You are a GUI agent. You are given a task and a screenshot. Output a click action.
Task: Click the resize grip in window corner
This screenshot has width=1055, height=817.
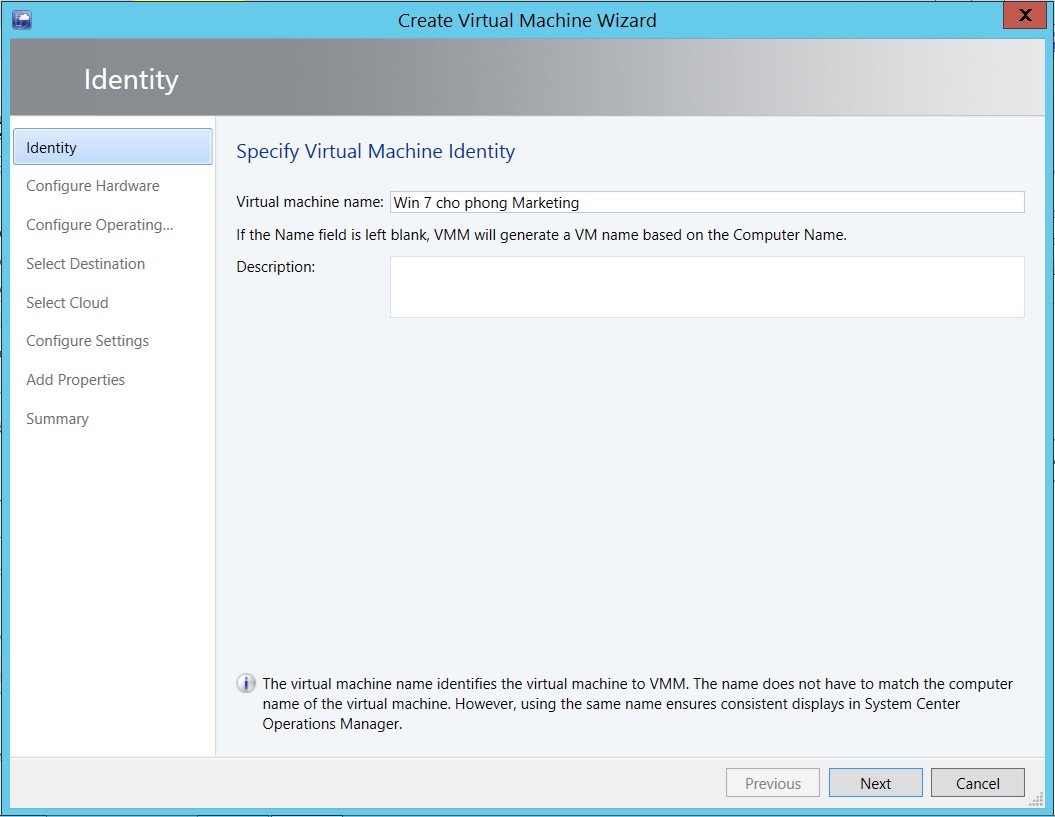(x=1036, y=799)
